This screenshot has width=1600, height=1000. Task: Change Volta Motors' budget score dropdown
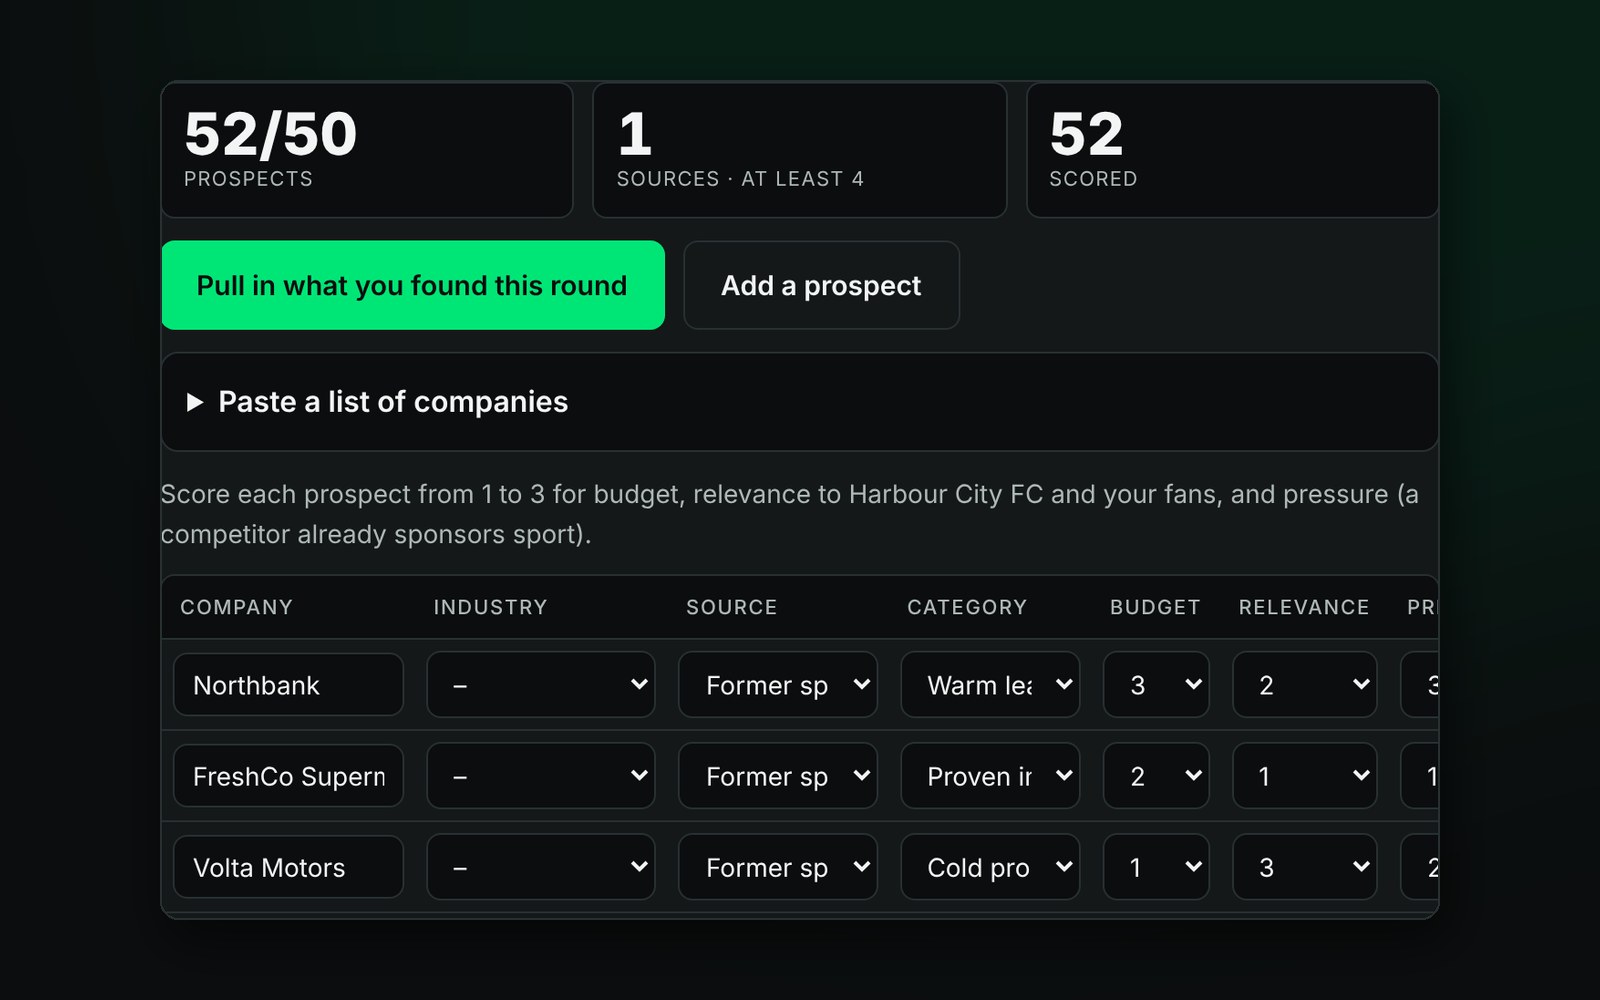pyautogui.click(x=1156, y=867)
